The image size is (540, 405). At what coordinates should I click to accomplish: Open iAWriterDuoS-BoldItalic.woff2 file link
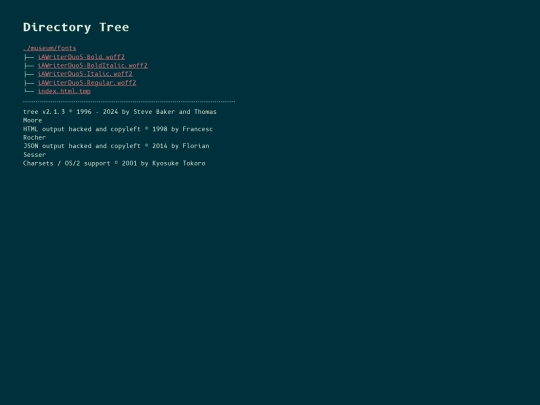[93, 65]
